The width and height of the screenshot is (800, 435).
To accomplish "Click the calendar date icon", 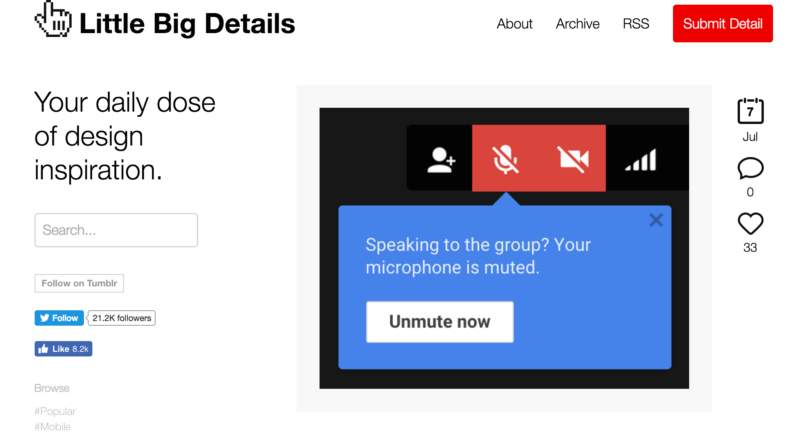I will tap(750, 111).
